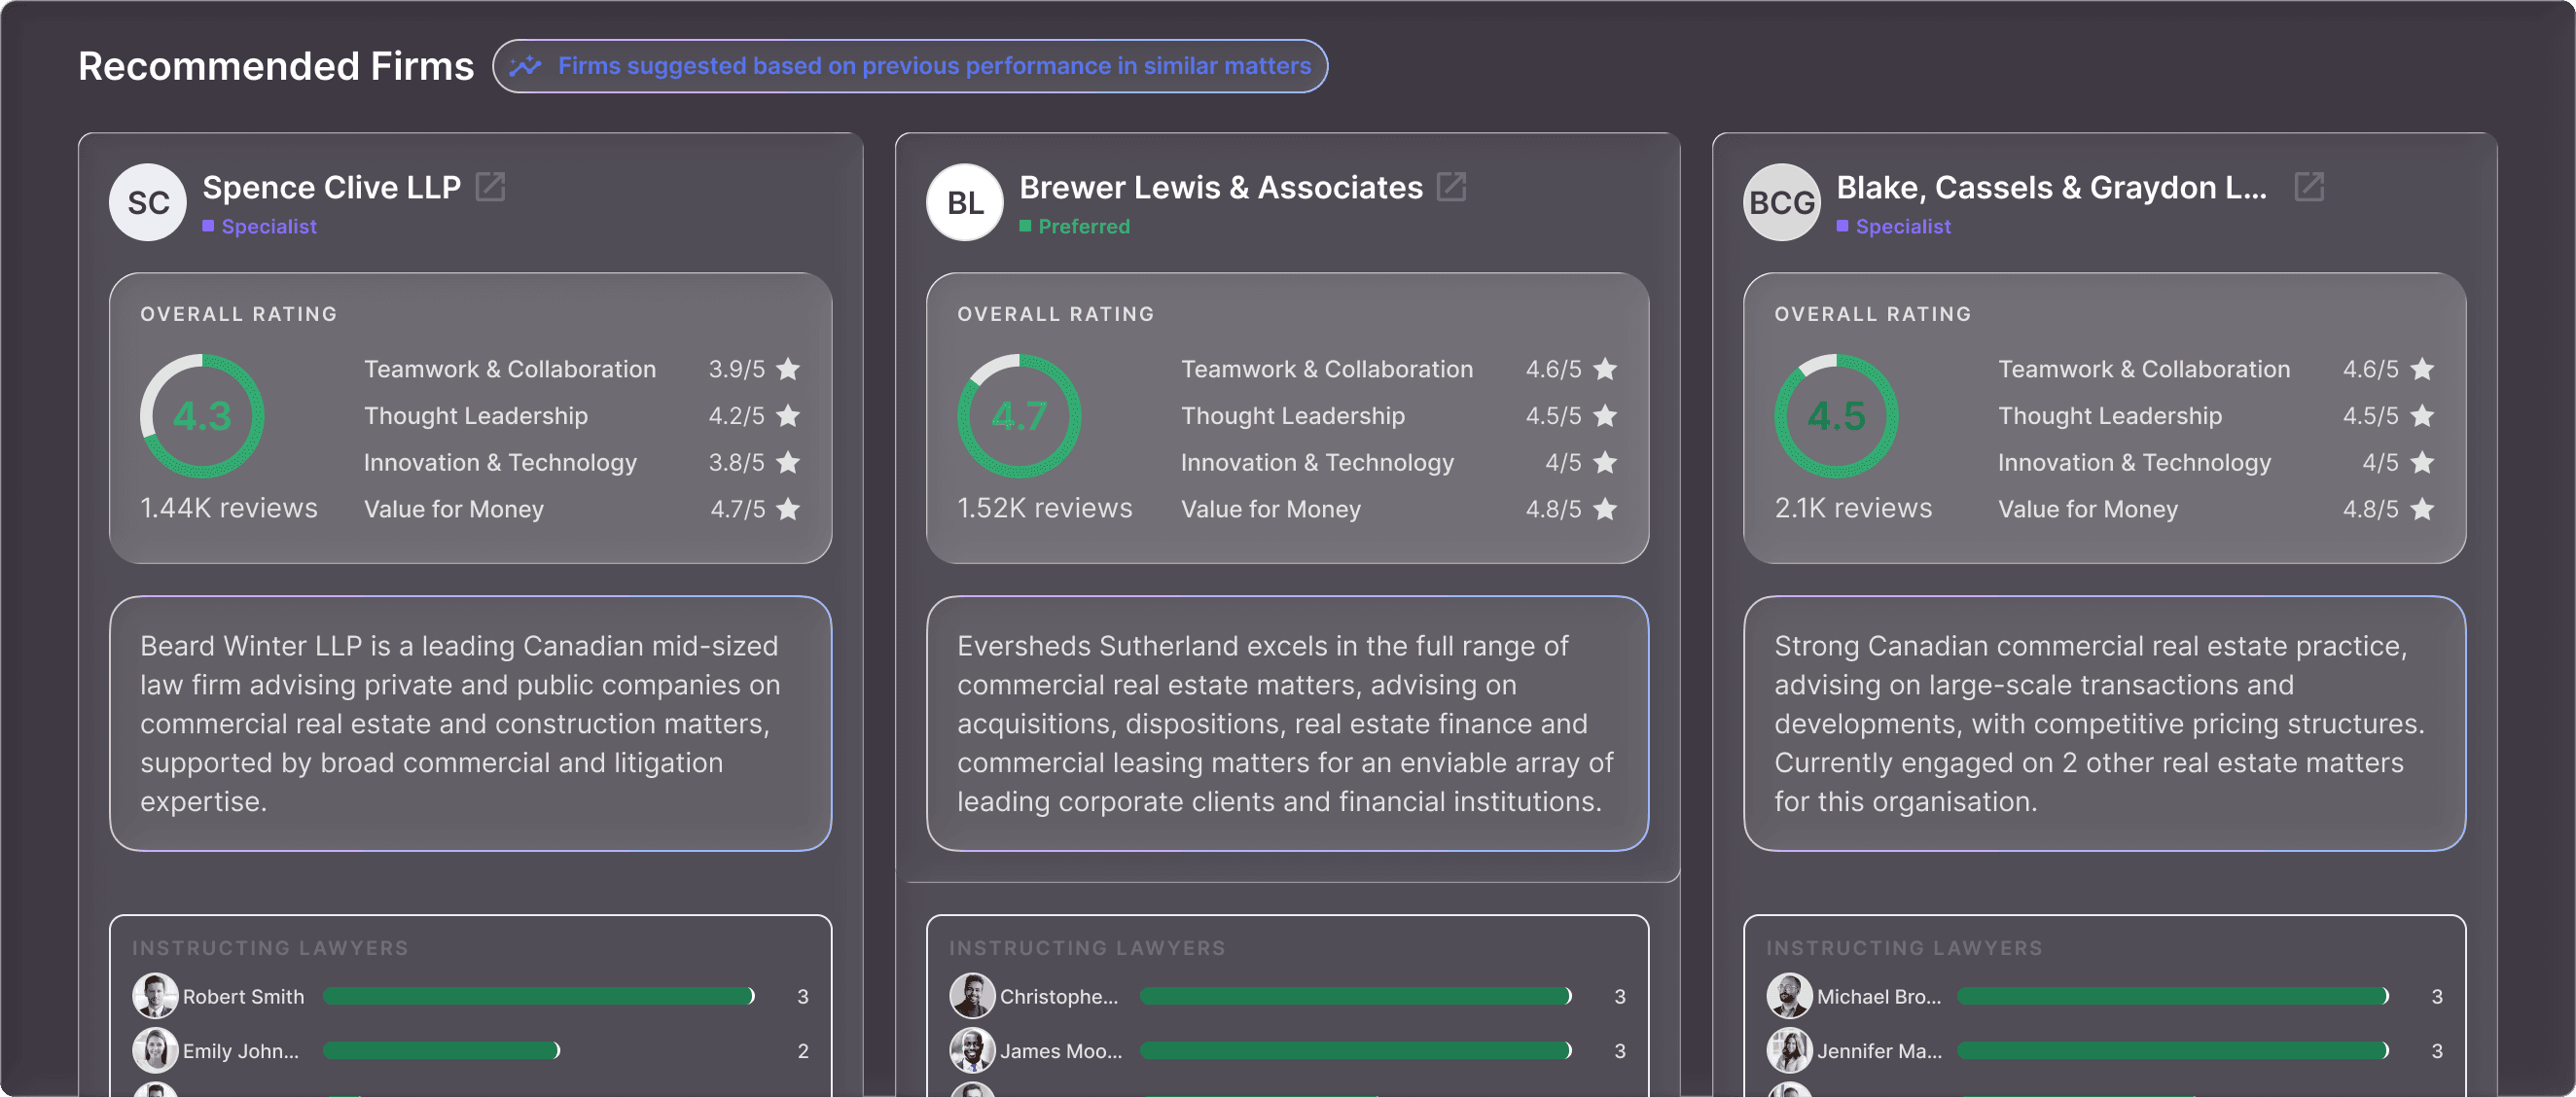Select Robert Smith's profile photo
Viewport: 2576px width, 1097px height.
(155, 996)
